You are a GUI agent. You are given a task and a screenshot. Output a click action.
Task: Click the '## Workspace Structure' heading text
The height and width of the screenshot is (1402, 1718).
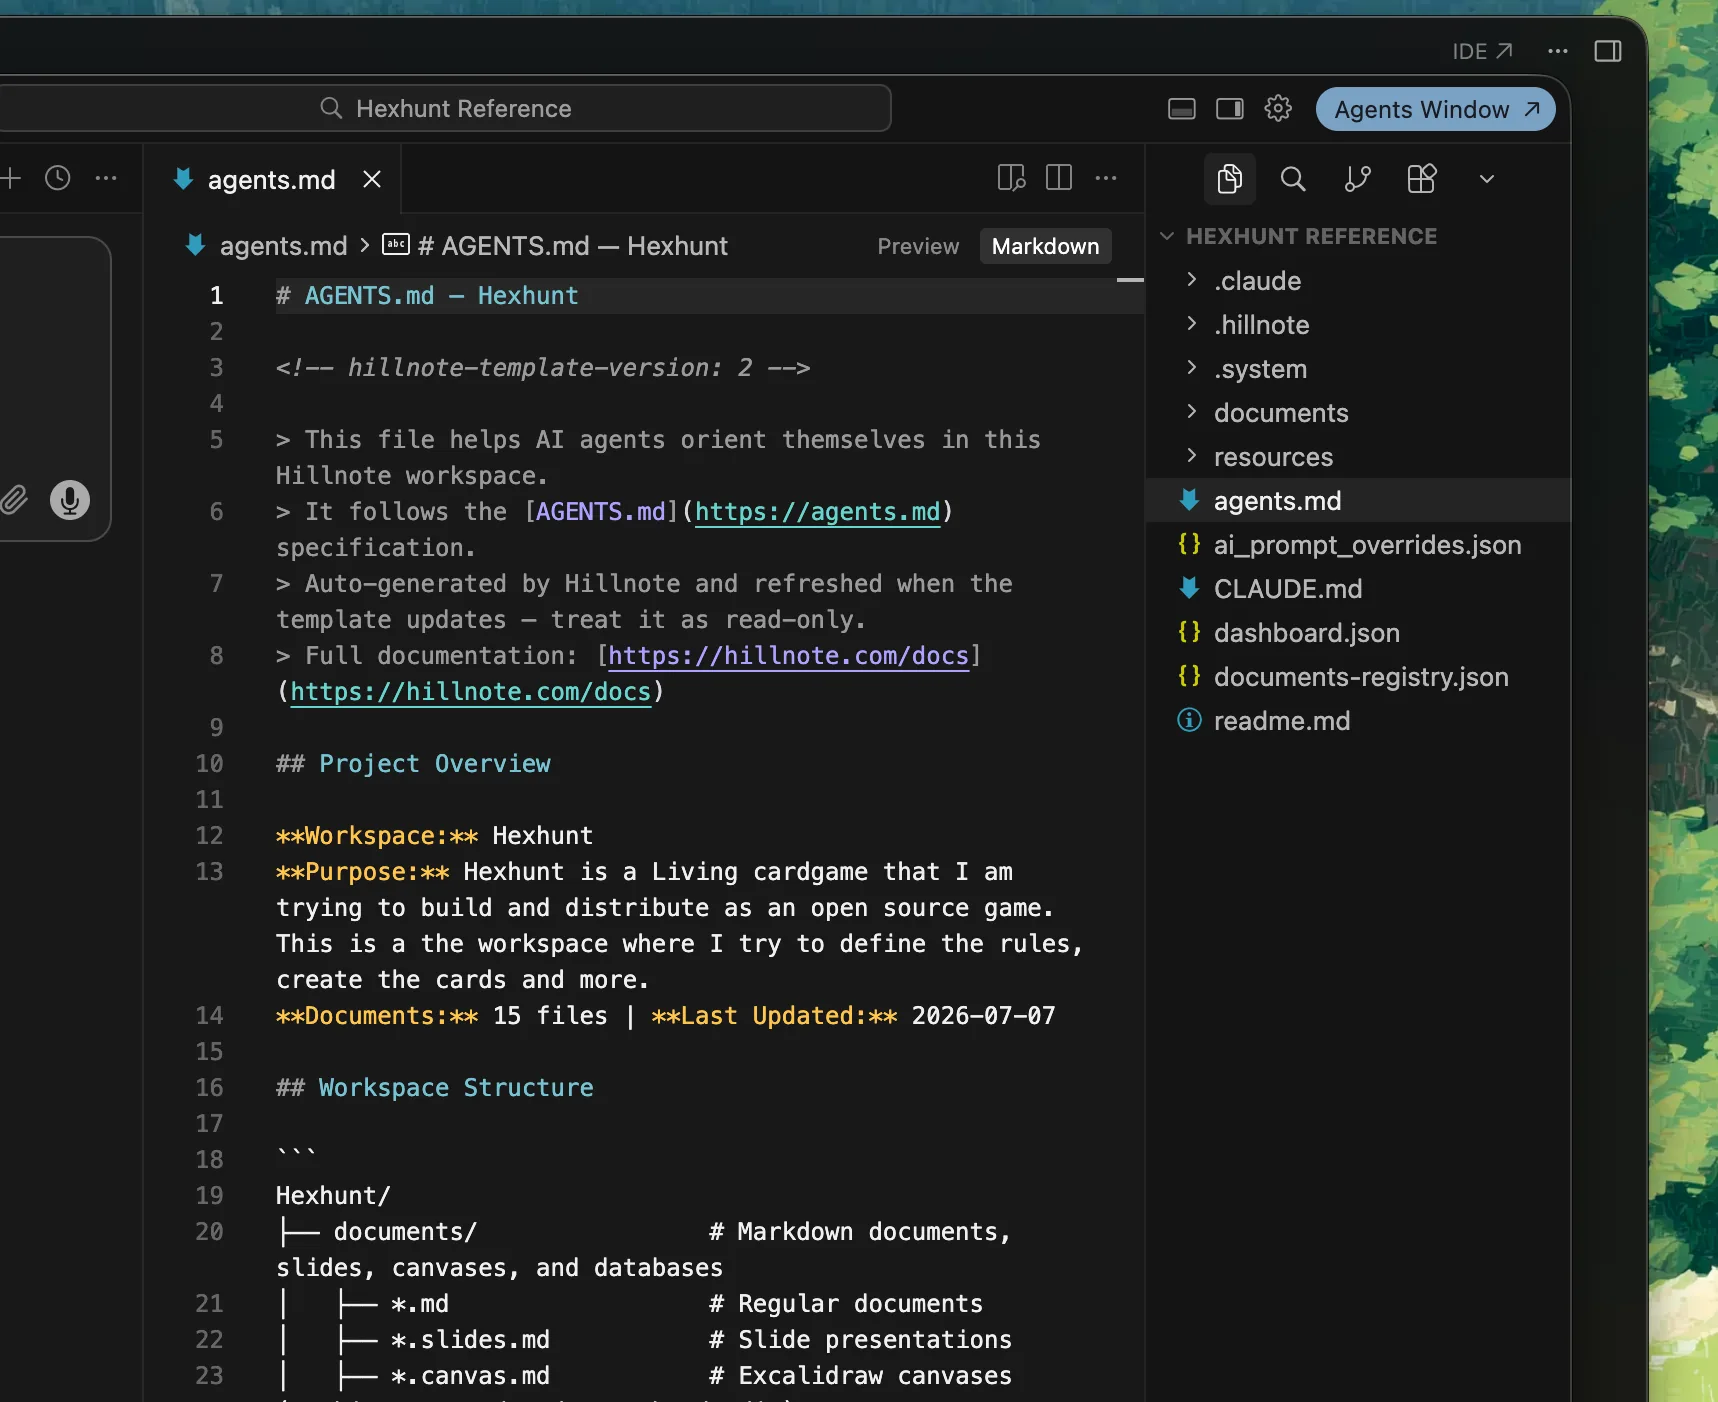435,1088
